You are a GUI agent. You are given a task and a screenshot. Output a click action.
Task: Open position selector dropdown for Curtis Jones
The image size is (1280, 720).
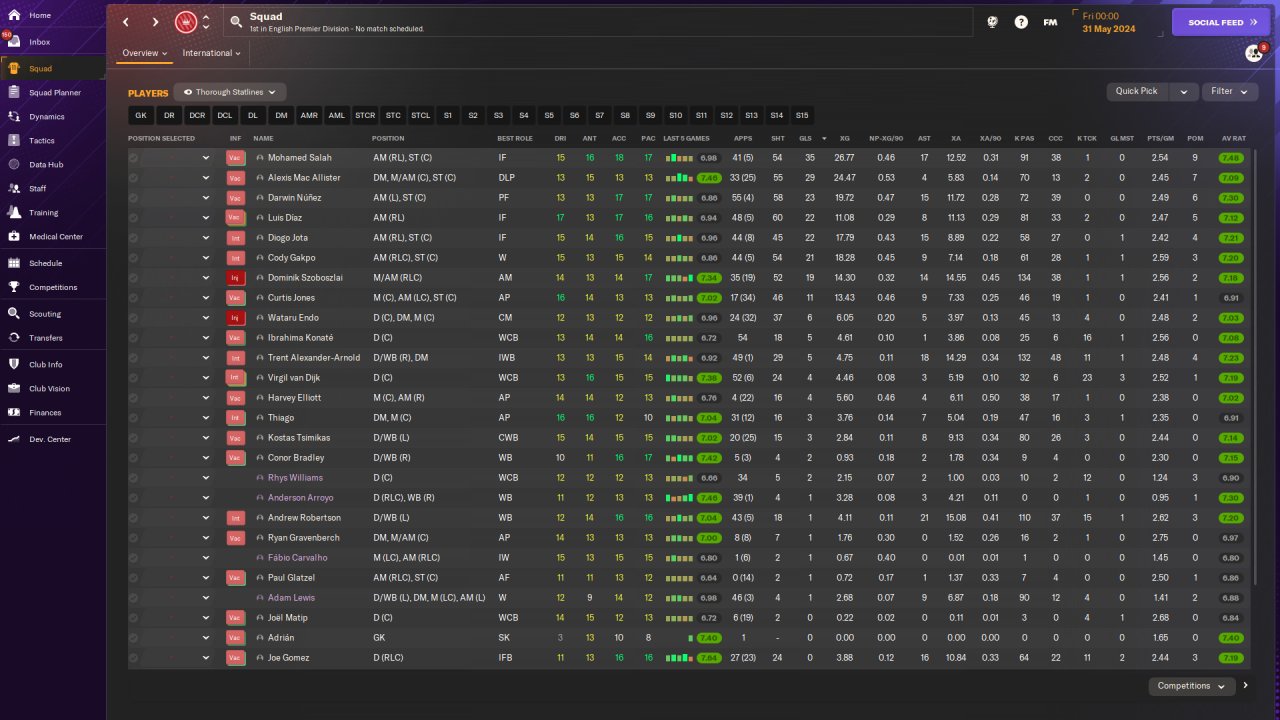coord(206,298)
